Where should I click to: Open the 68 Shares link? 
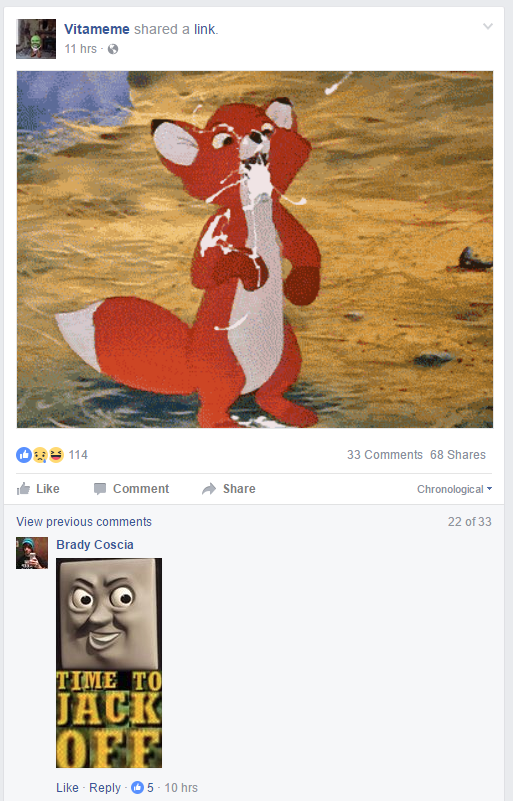458,455
